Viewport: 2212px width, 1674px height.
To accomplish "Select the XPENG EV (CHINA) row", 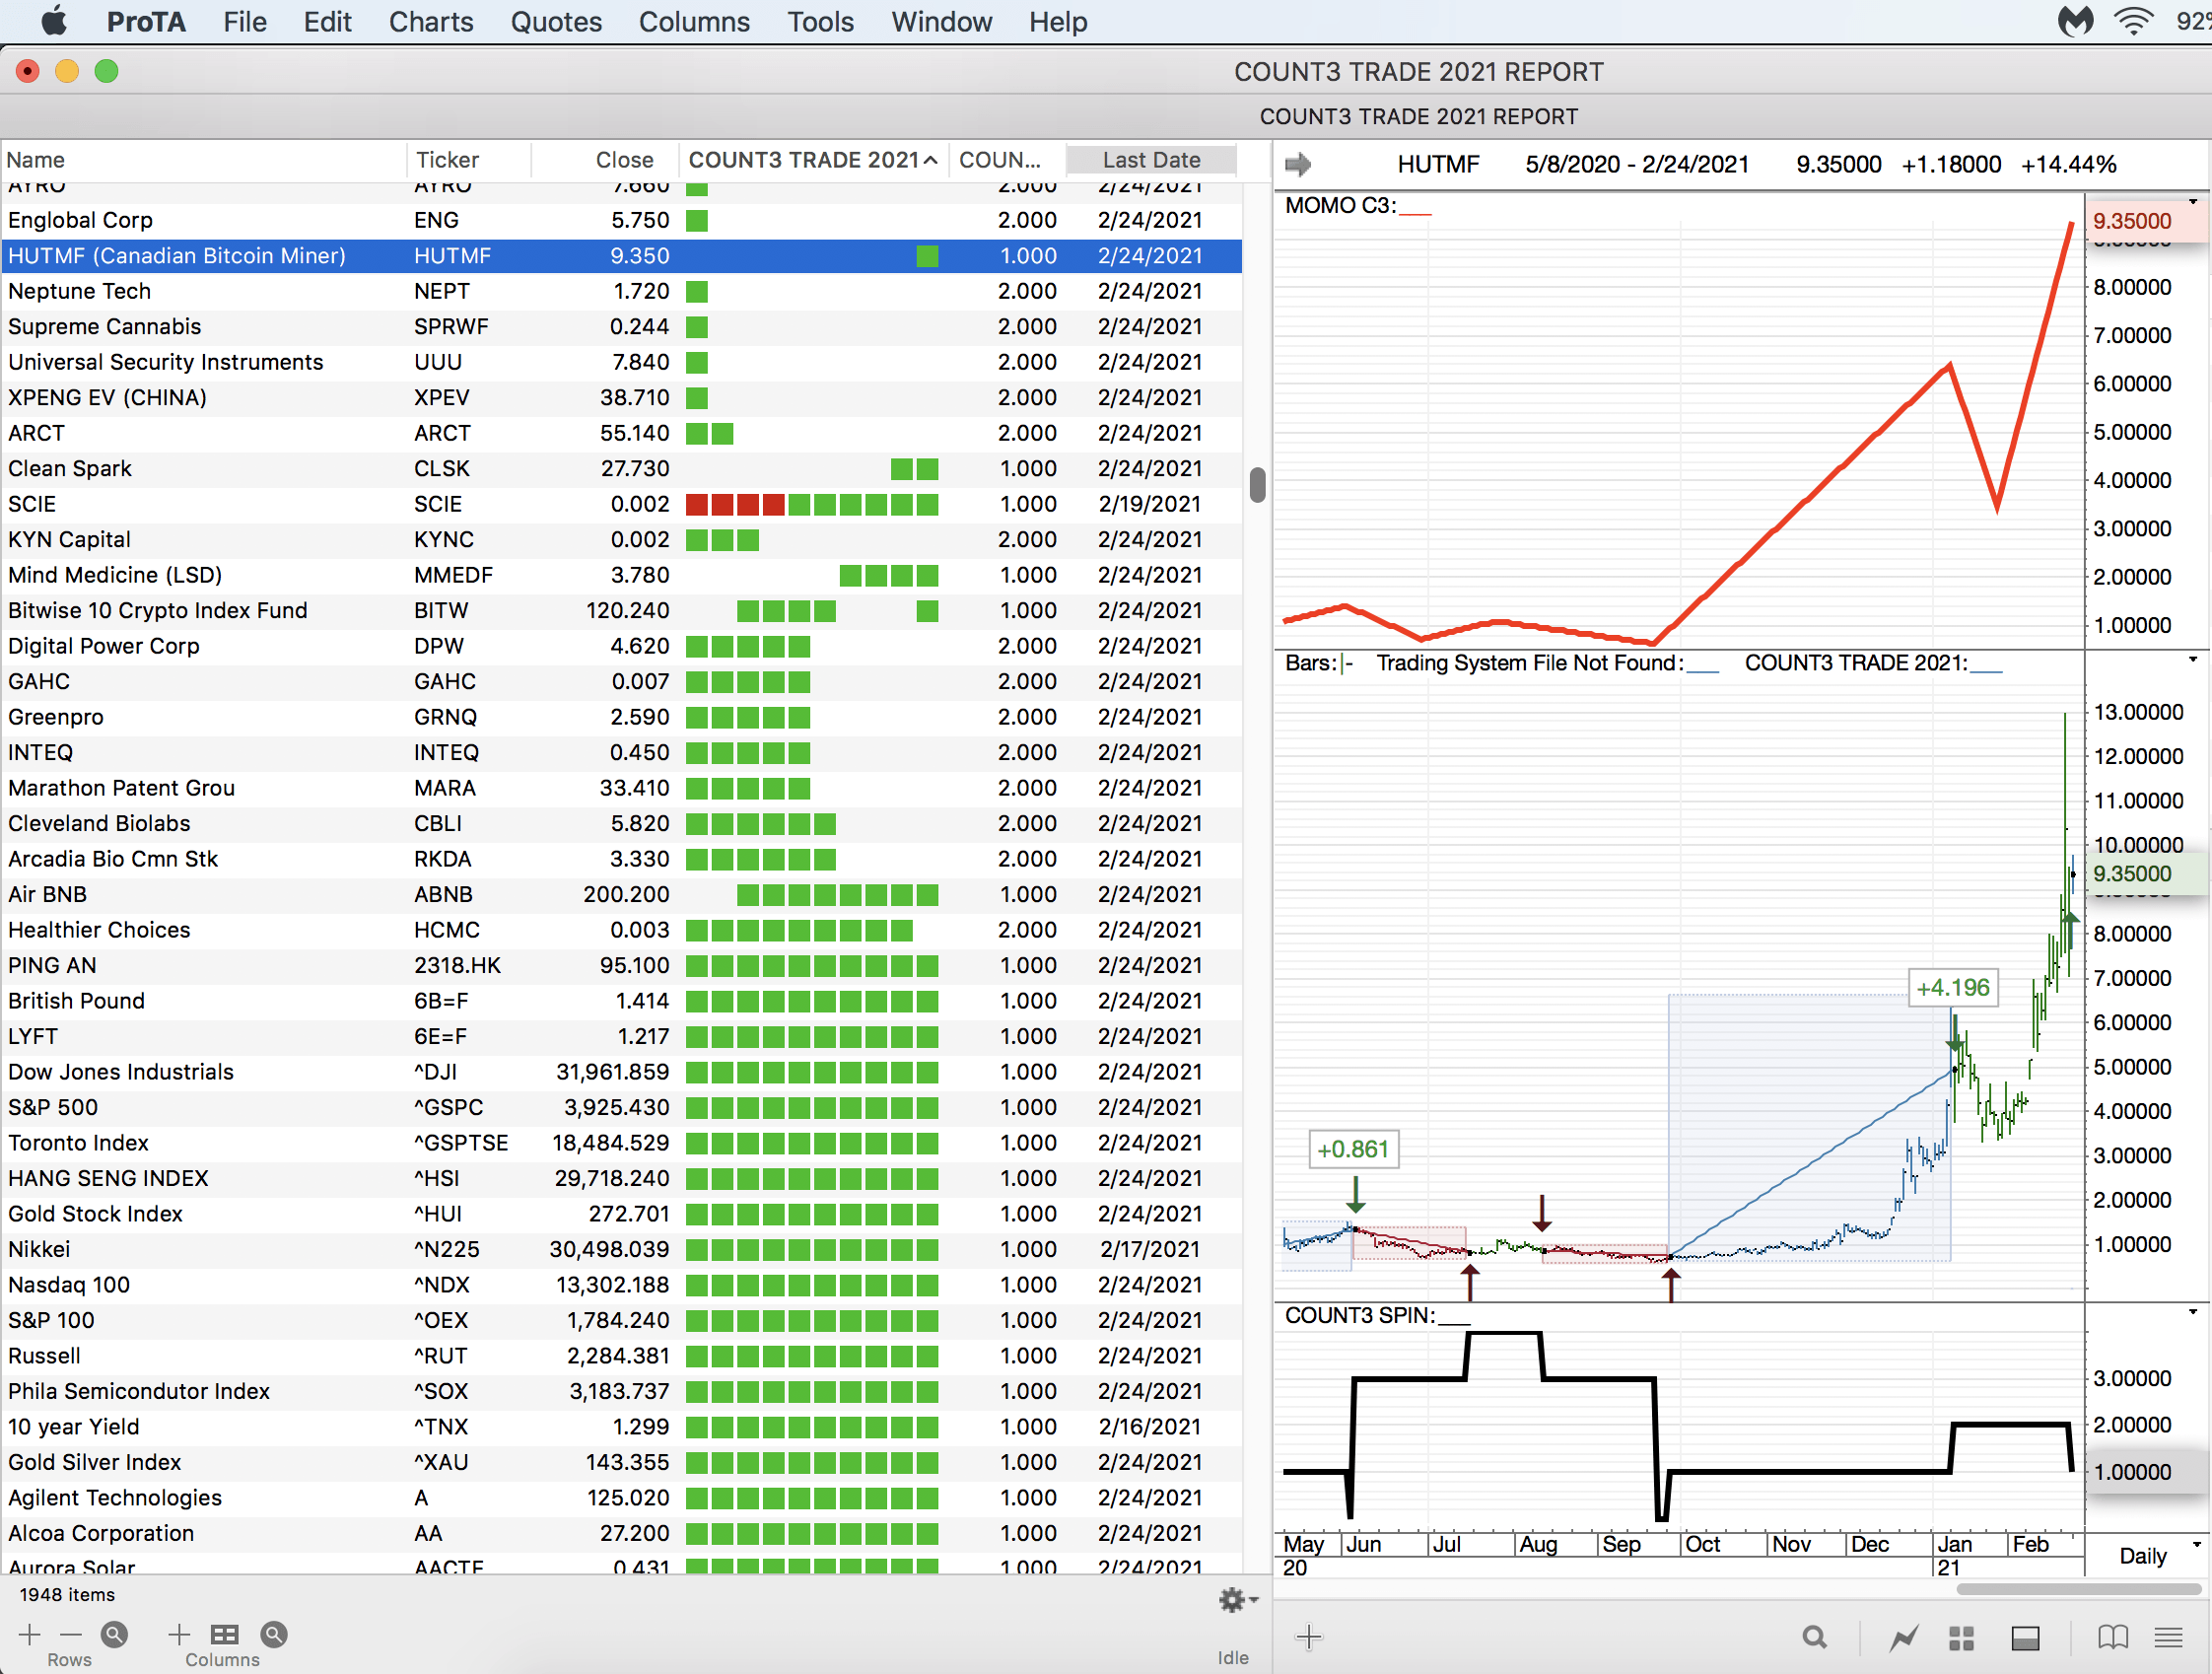I will click(621, 398).
